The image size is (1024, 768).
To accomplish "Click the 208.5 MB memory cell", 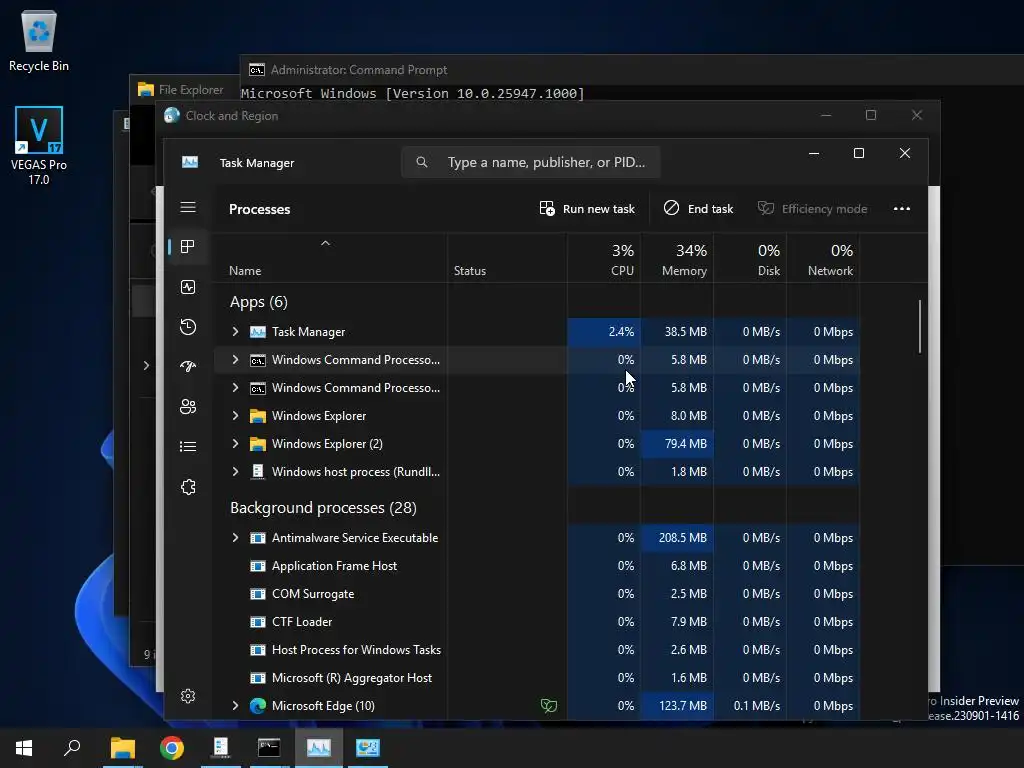I will pyautogui.click(x=677, y=538).
